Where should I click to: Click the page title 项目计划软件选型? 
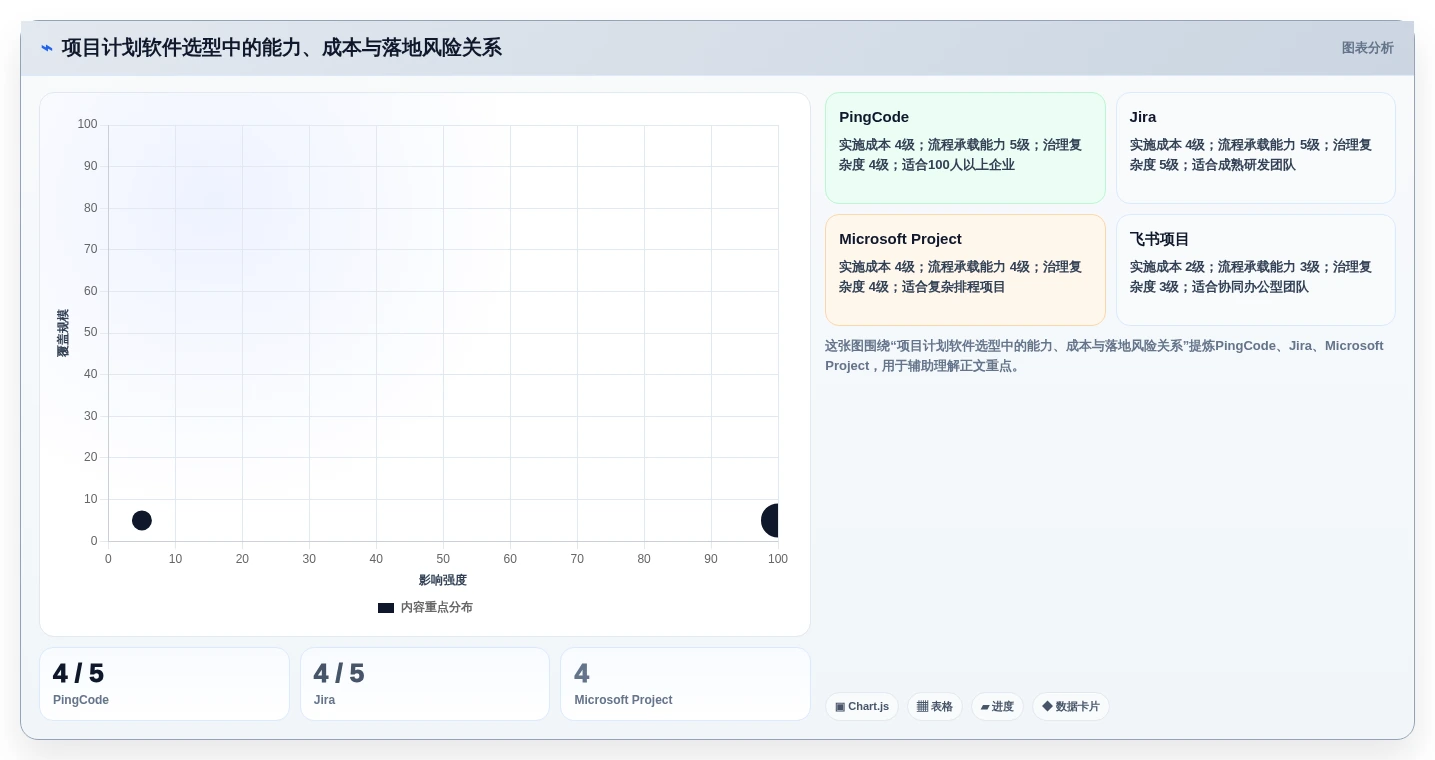[x=282, y=48]
